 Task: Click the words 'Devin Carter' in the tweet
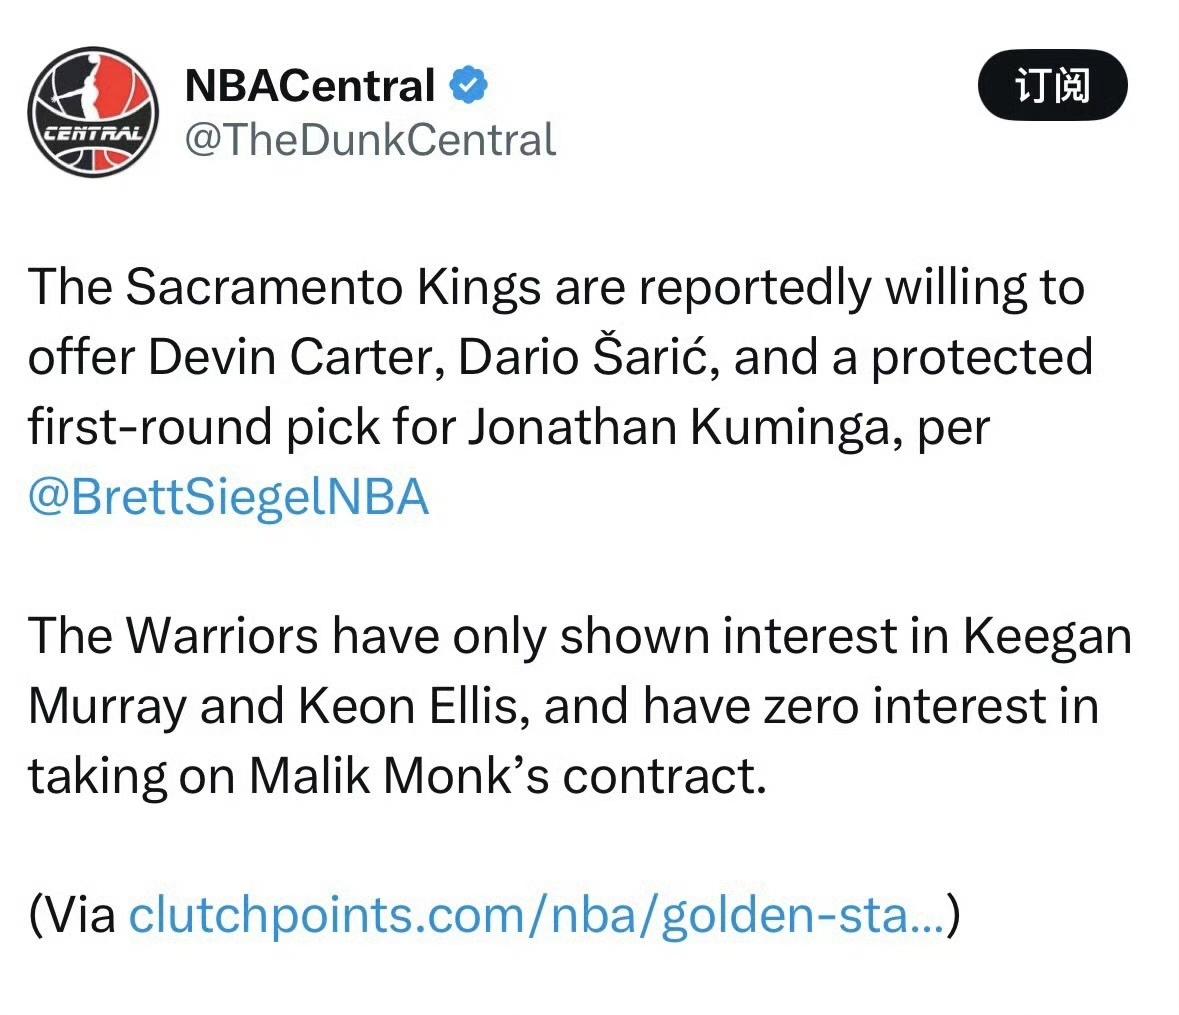coord(296,357)
